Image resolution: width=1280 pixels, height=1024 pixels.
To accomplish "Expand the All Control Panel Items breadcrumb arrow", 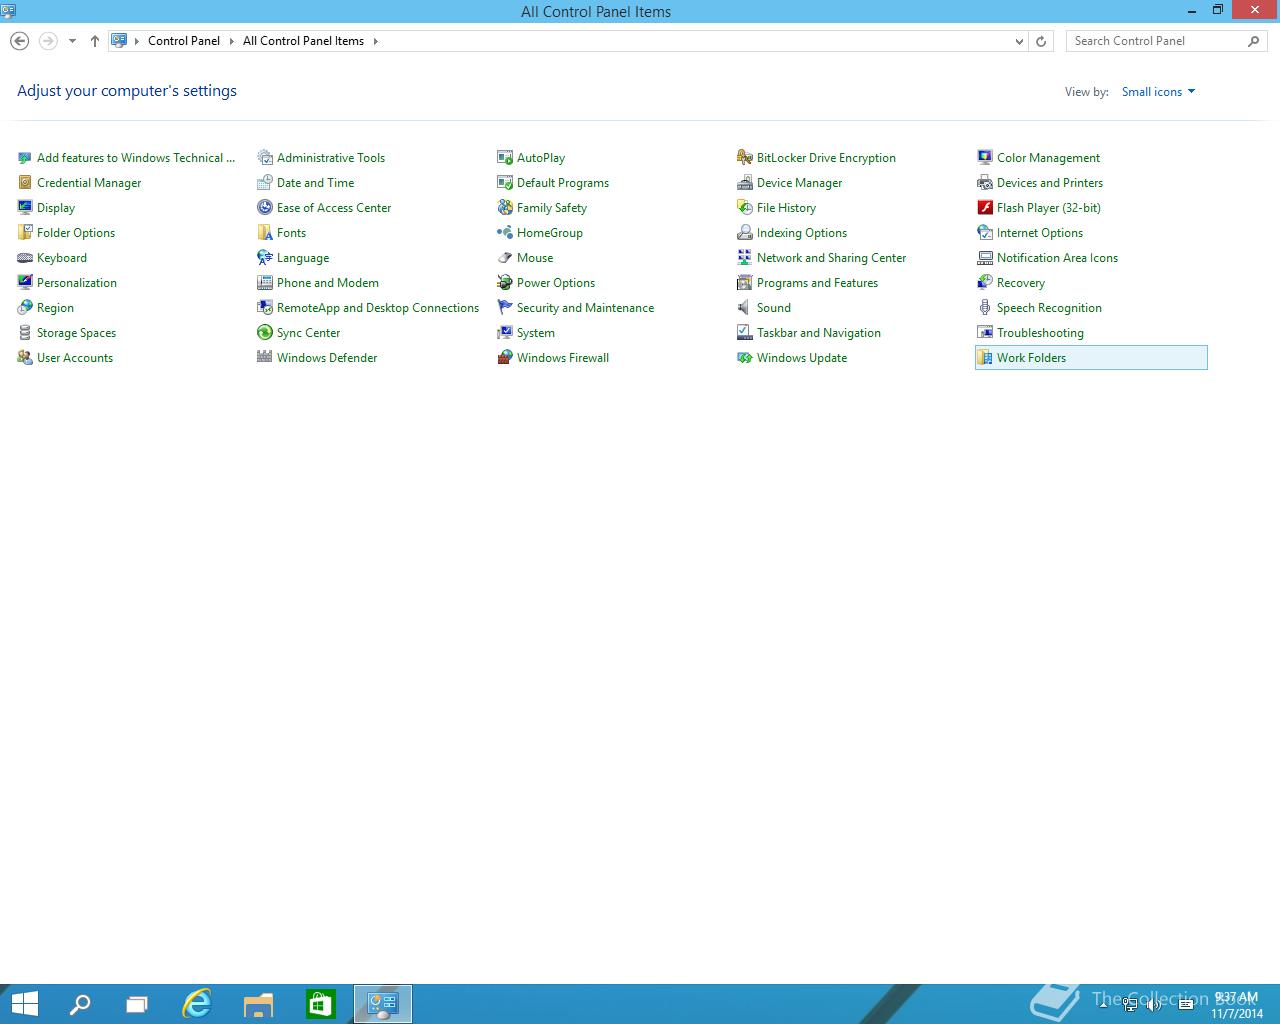I will tap(376, 41).
